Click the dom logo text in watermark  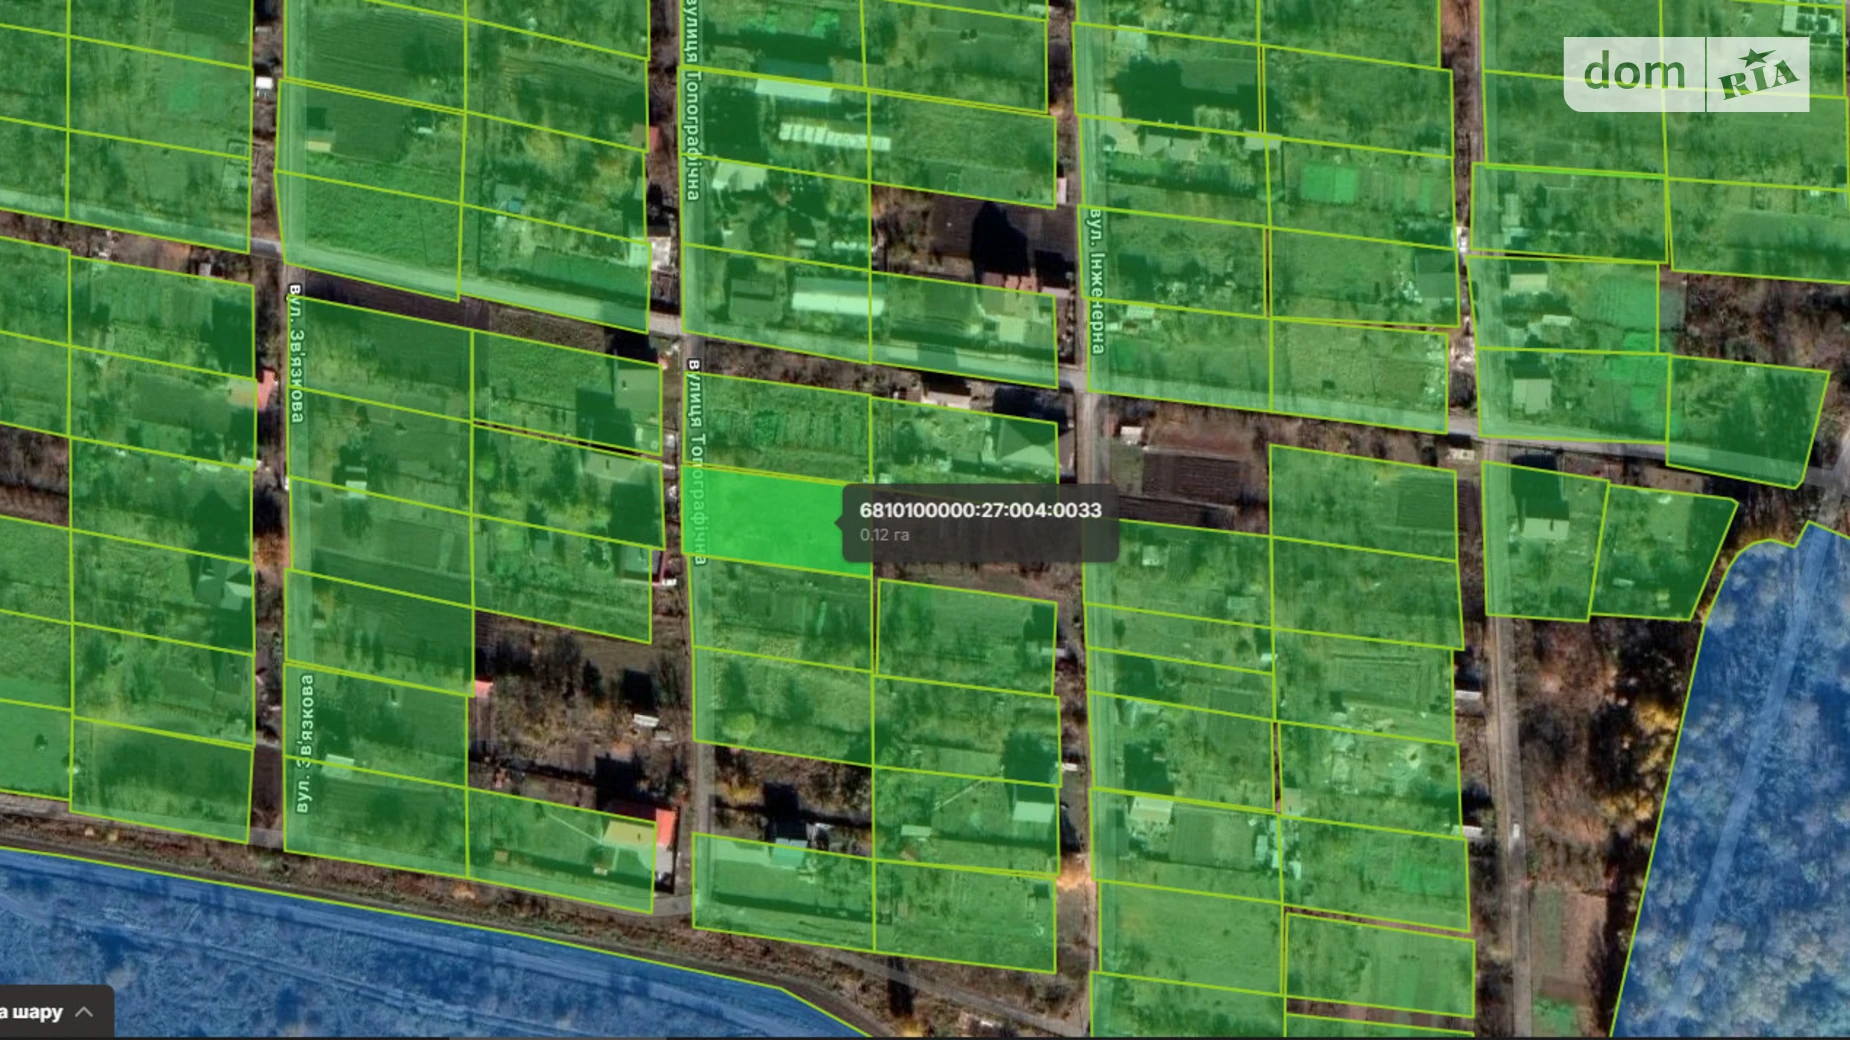1634,72
